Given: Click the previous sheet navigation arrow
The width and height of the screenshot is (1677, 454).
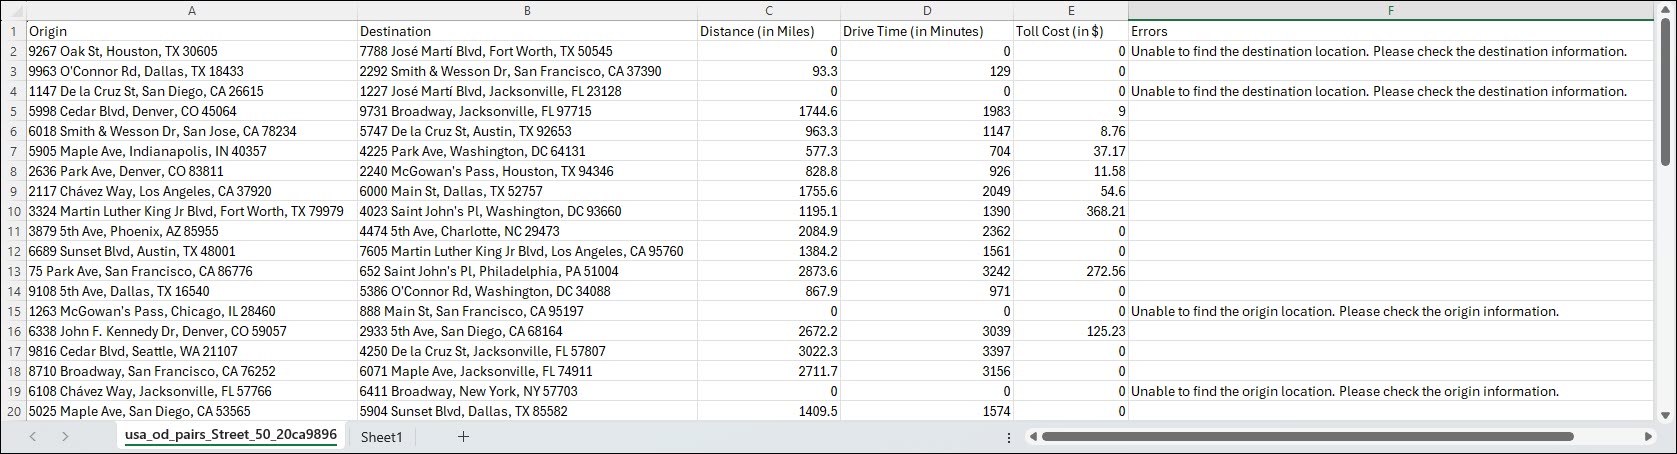Looking at the screenshot, I should click(x=32, y=437).
